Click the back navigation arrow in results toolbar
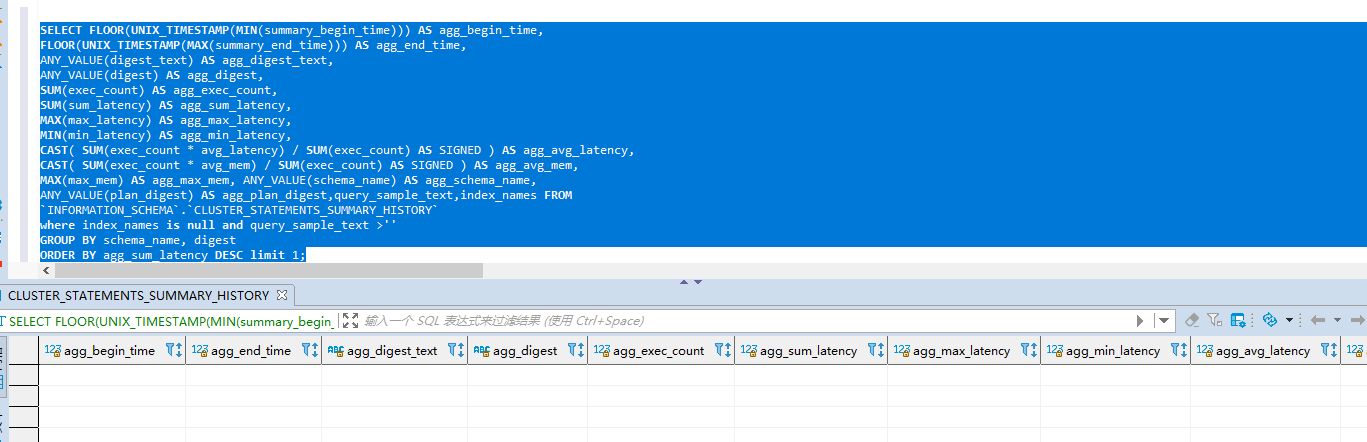1367x442 pixels. click(x=1317, y=320)
